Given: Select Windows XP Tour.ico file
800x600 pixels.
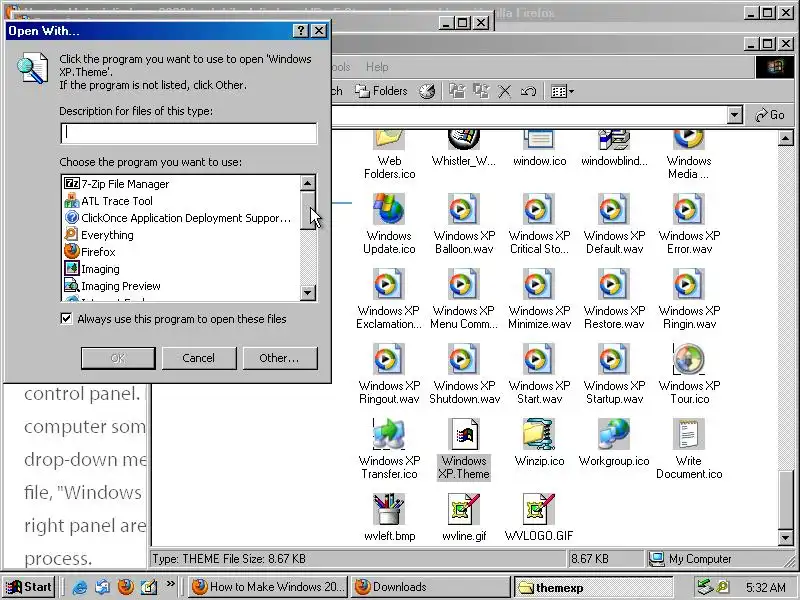Looking at the screenshot, I should (689, 374).
